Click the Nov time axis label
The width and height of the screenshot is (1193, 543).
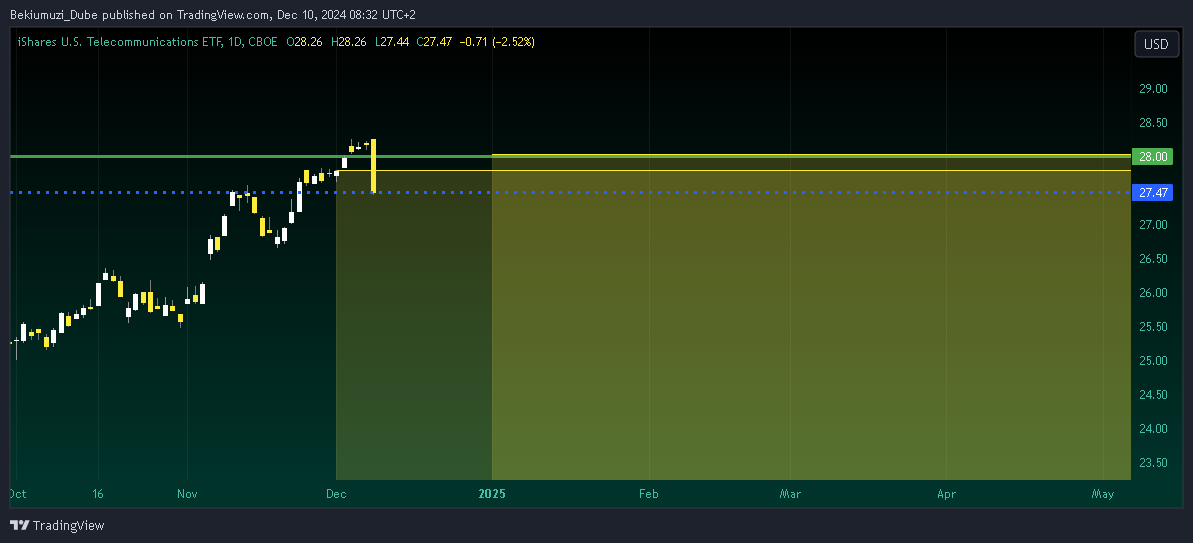click(187, 494)
